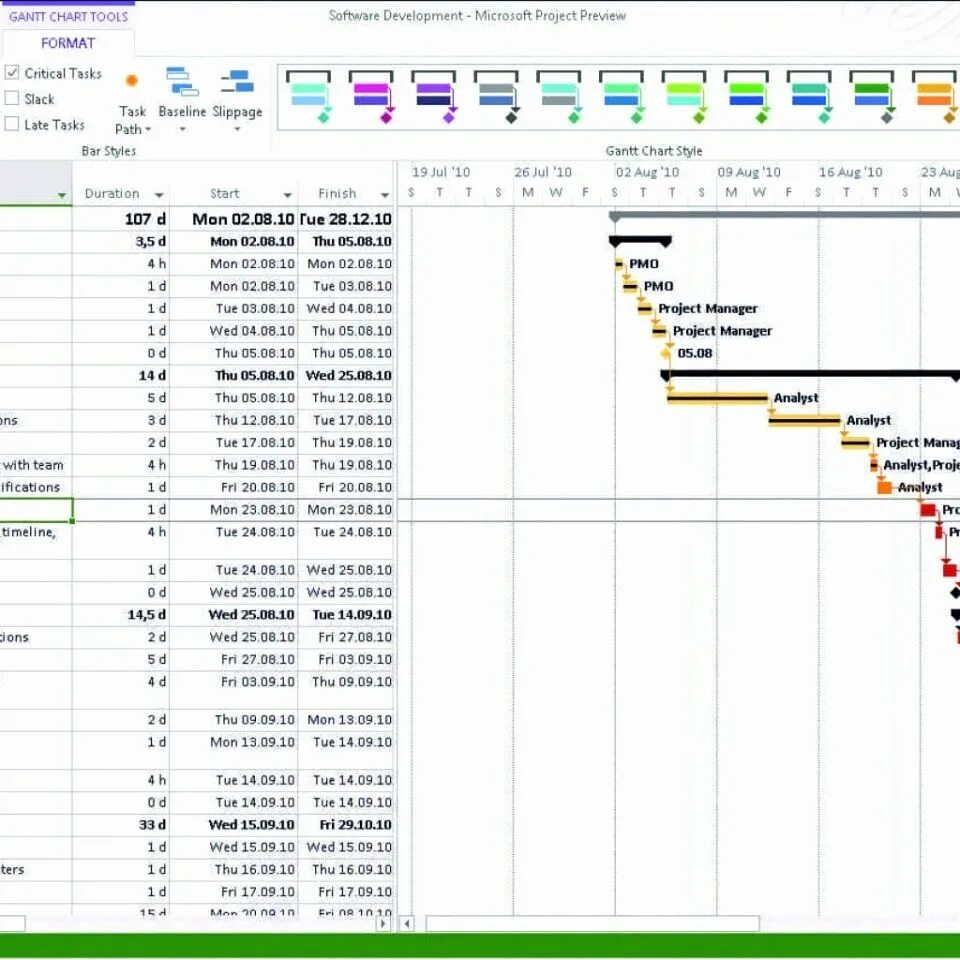This screenshot has width=960, height=960.
Task: Select the 3,5 d summary duration cell
Action: [x=121, y=241]
